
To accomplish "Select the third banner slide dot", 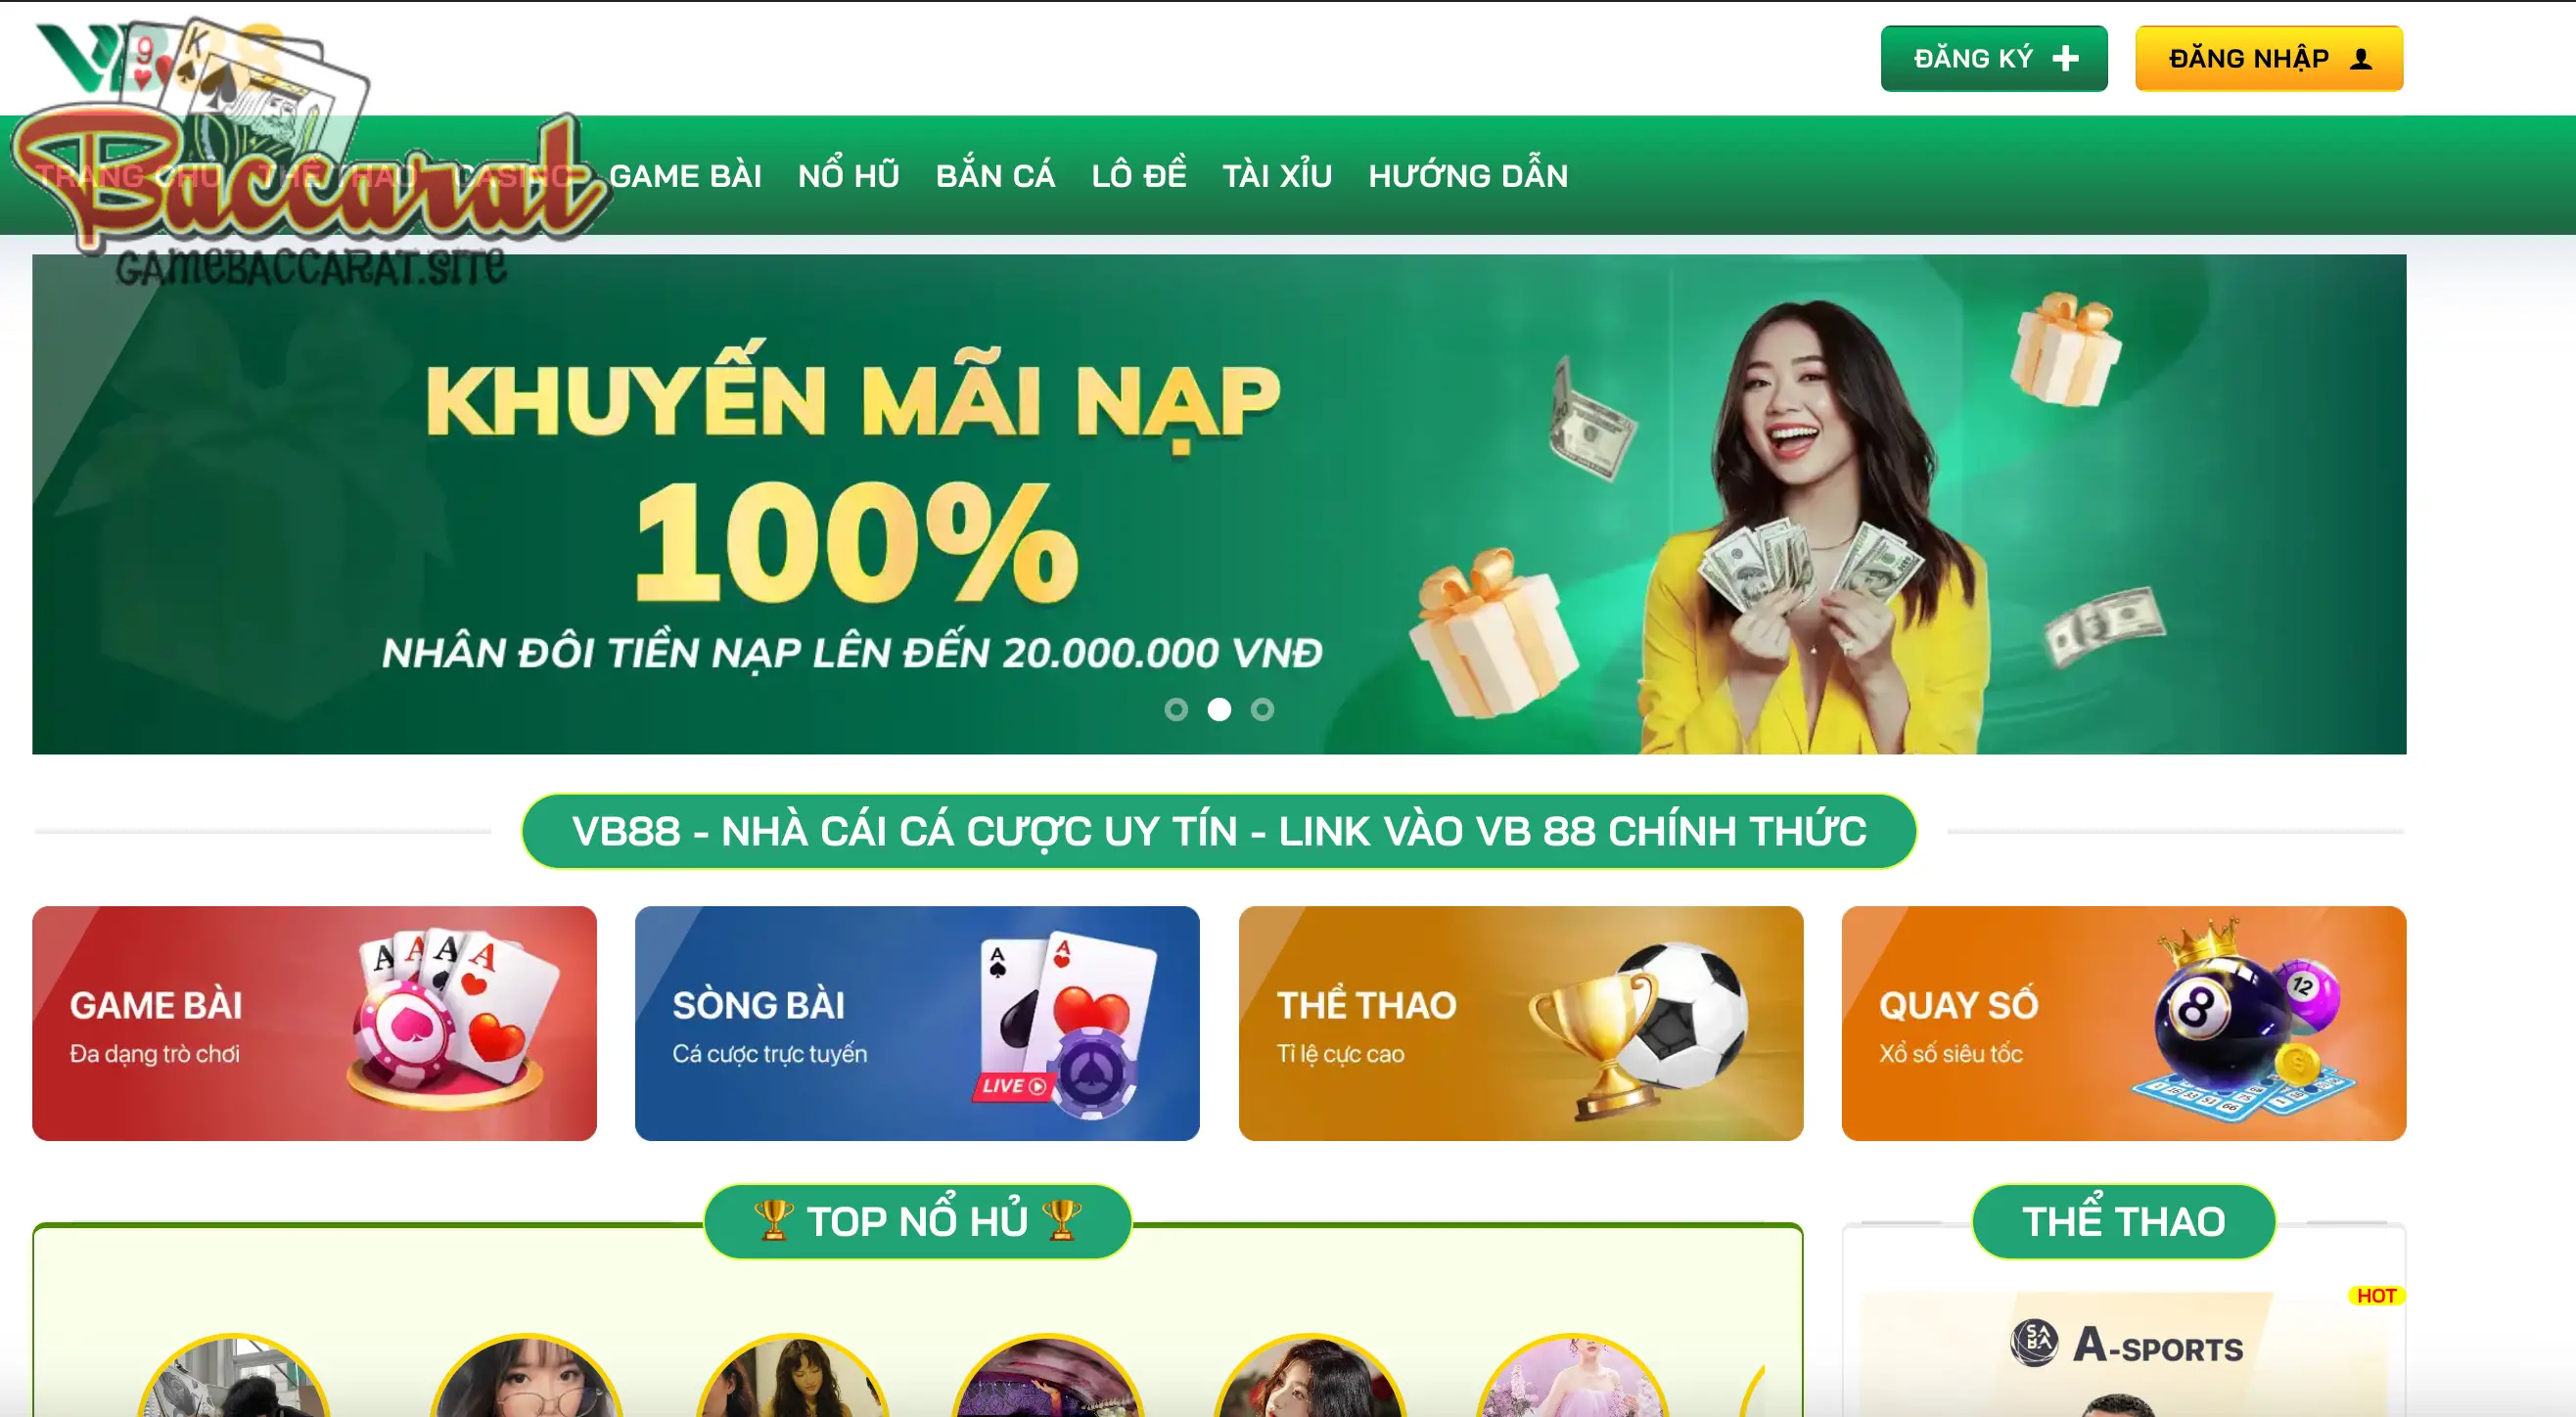I will pos(1262,709).
